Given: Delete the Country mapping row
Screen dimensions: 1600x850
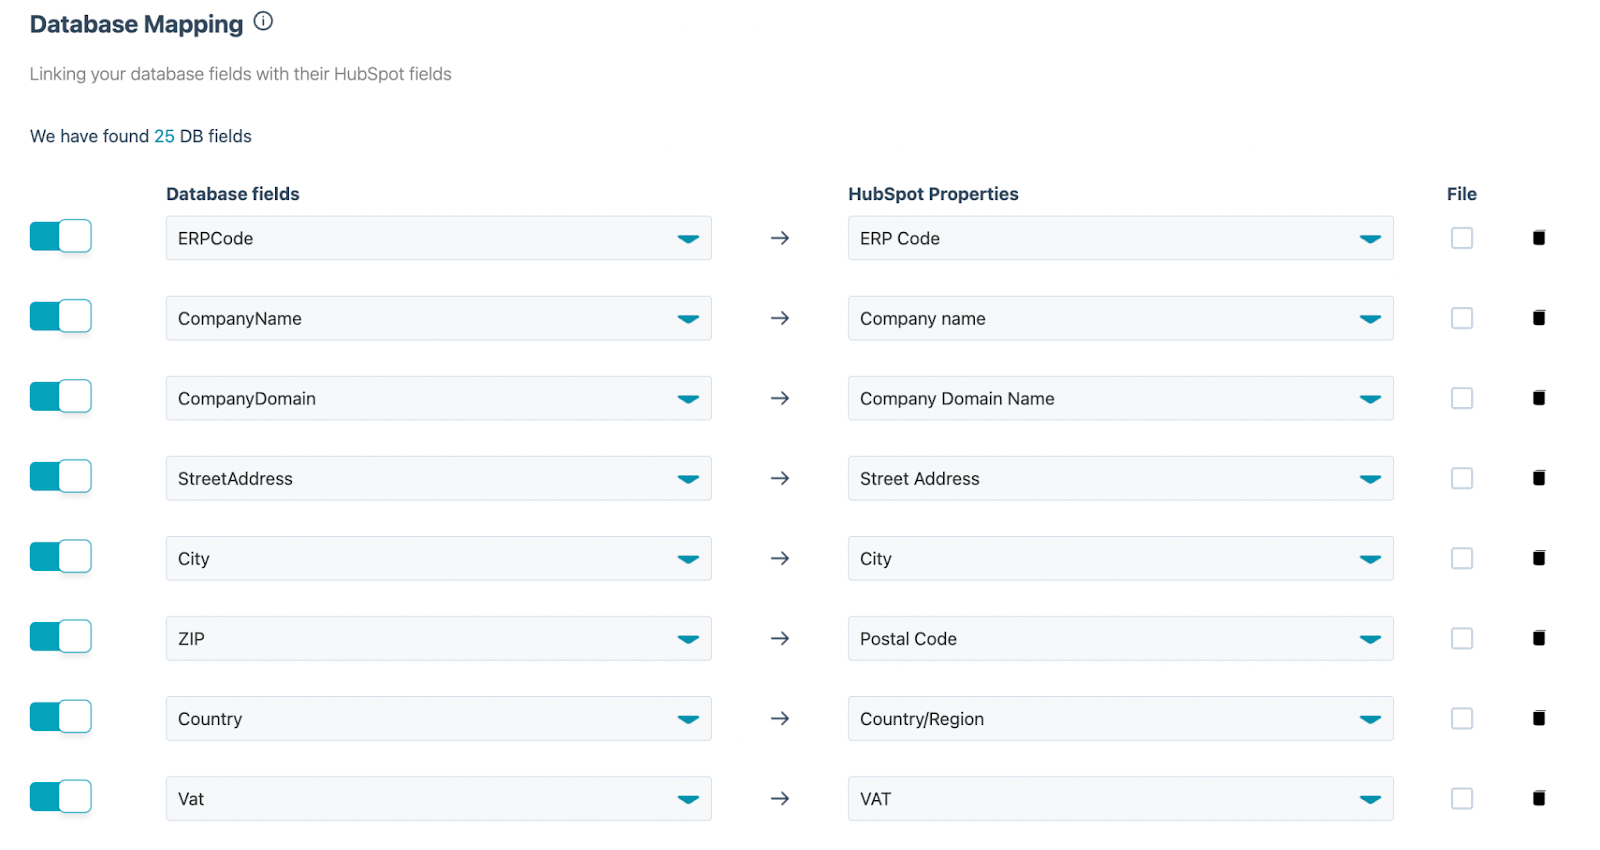Looking at the screenshot, I should coord(1539,718).
